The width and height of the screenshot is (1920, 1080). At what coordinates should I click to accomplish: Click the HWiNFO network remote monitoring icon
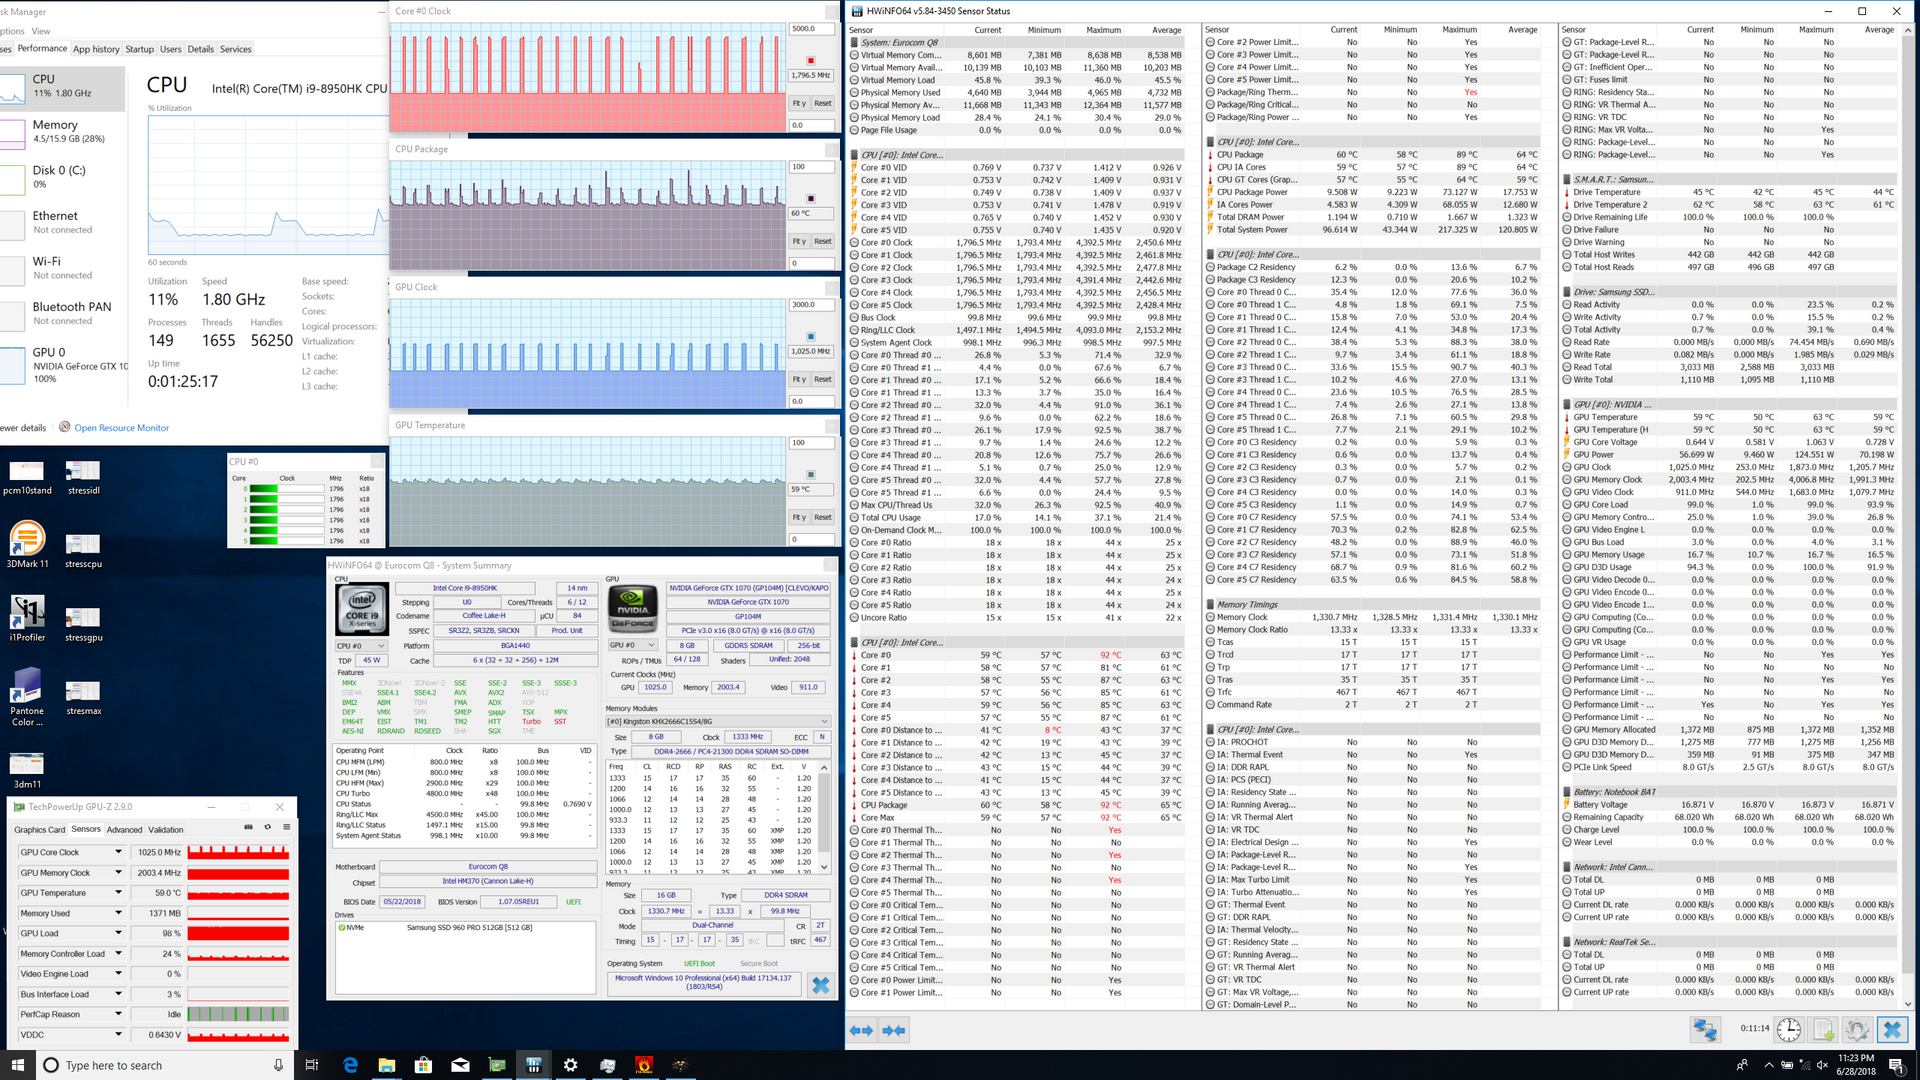pyautogui.click(x=1705, y=1029)
